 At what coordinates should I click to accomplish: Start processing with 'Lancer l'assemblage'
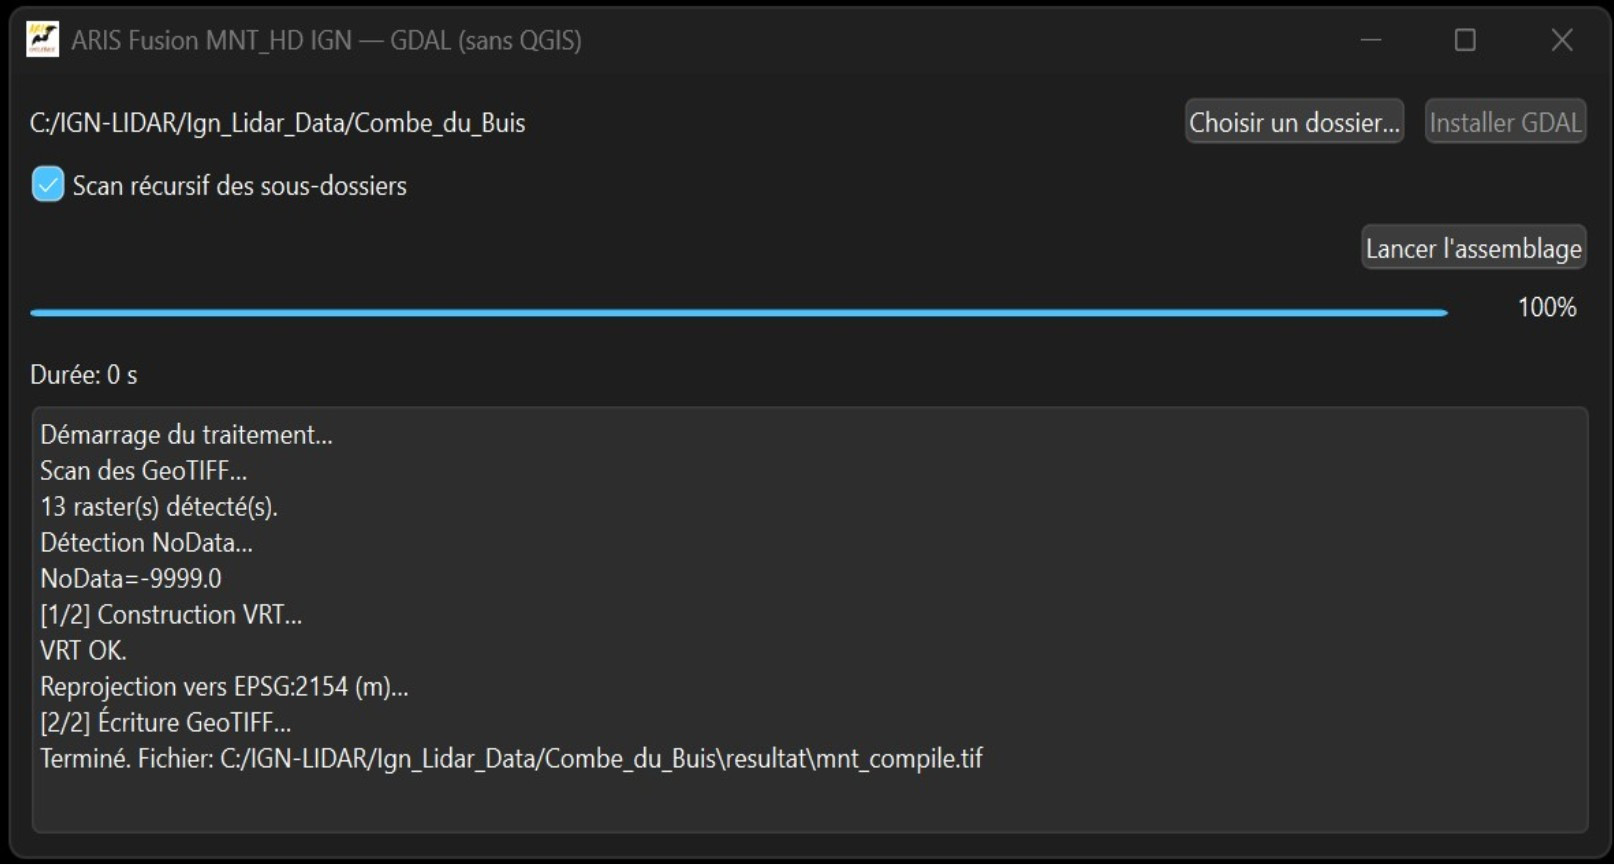(x=1473, y=248)
